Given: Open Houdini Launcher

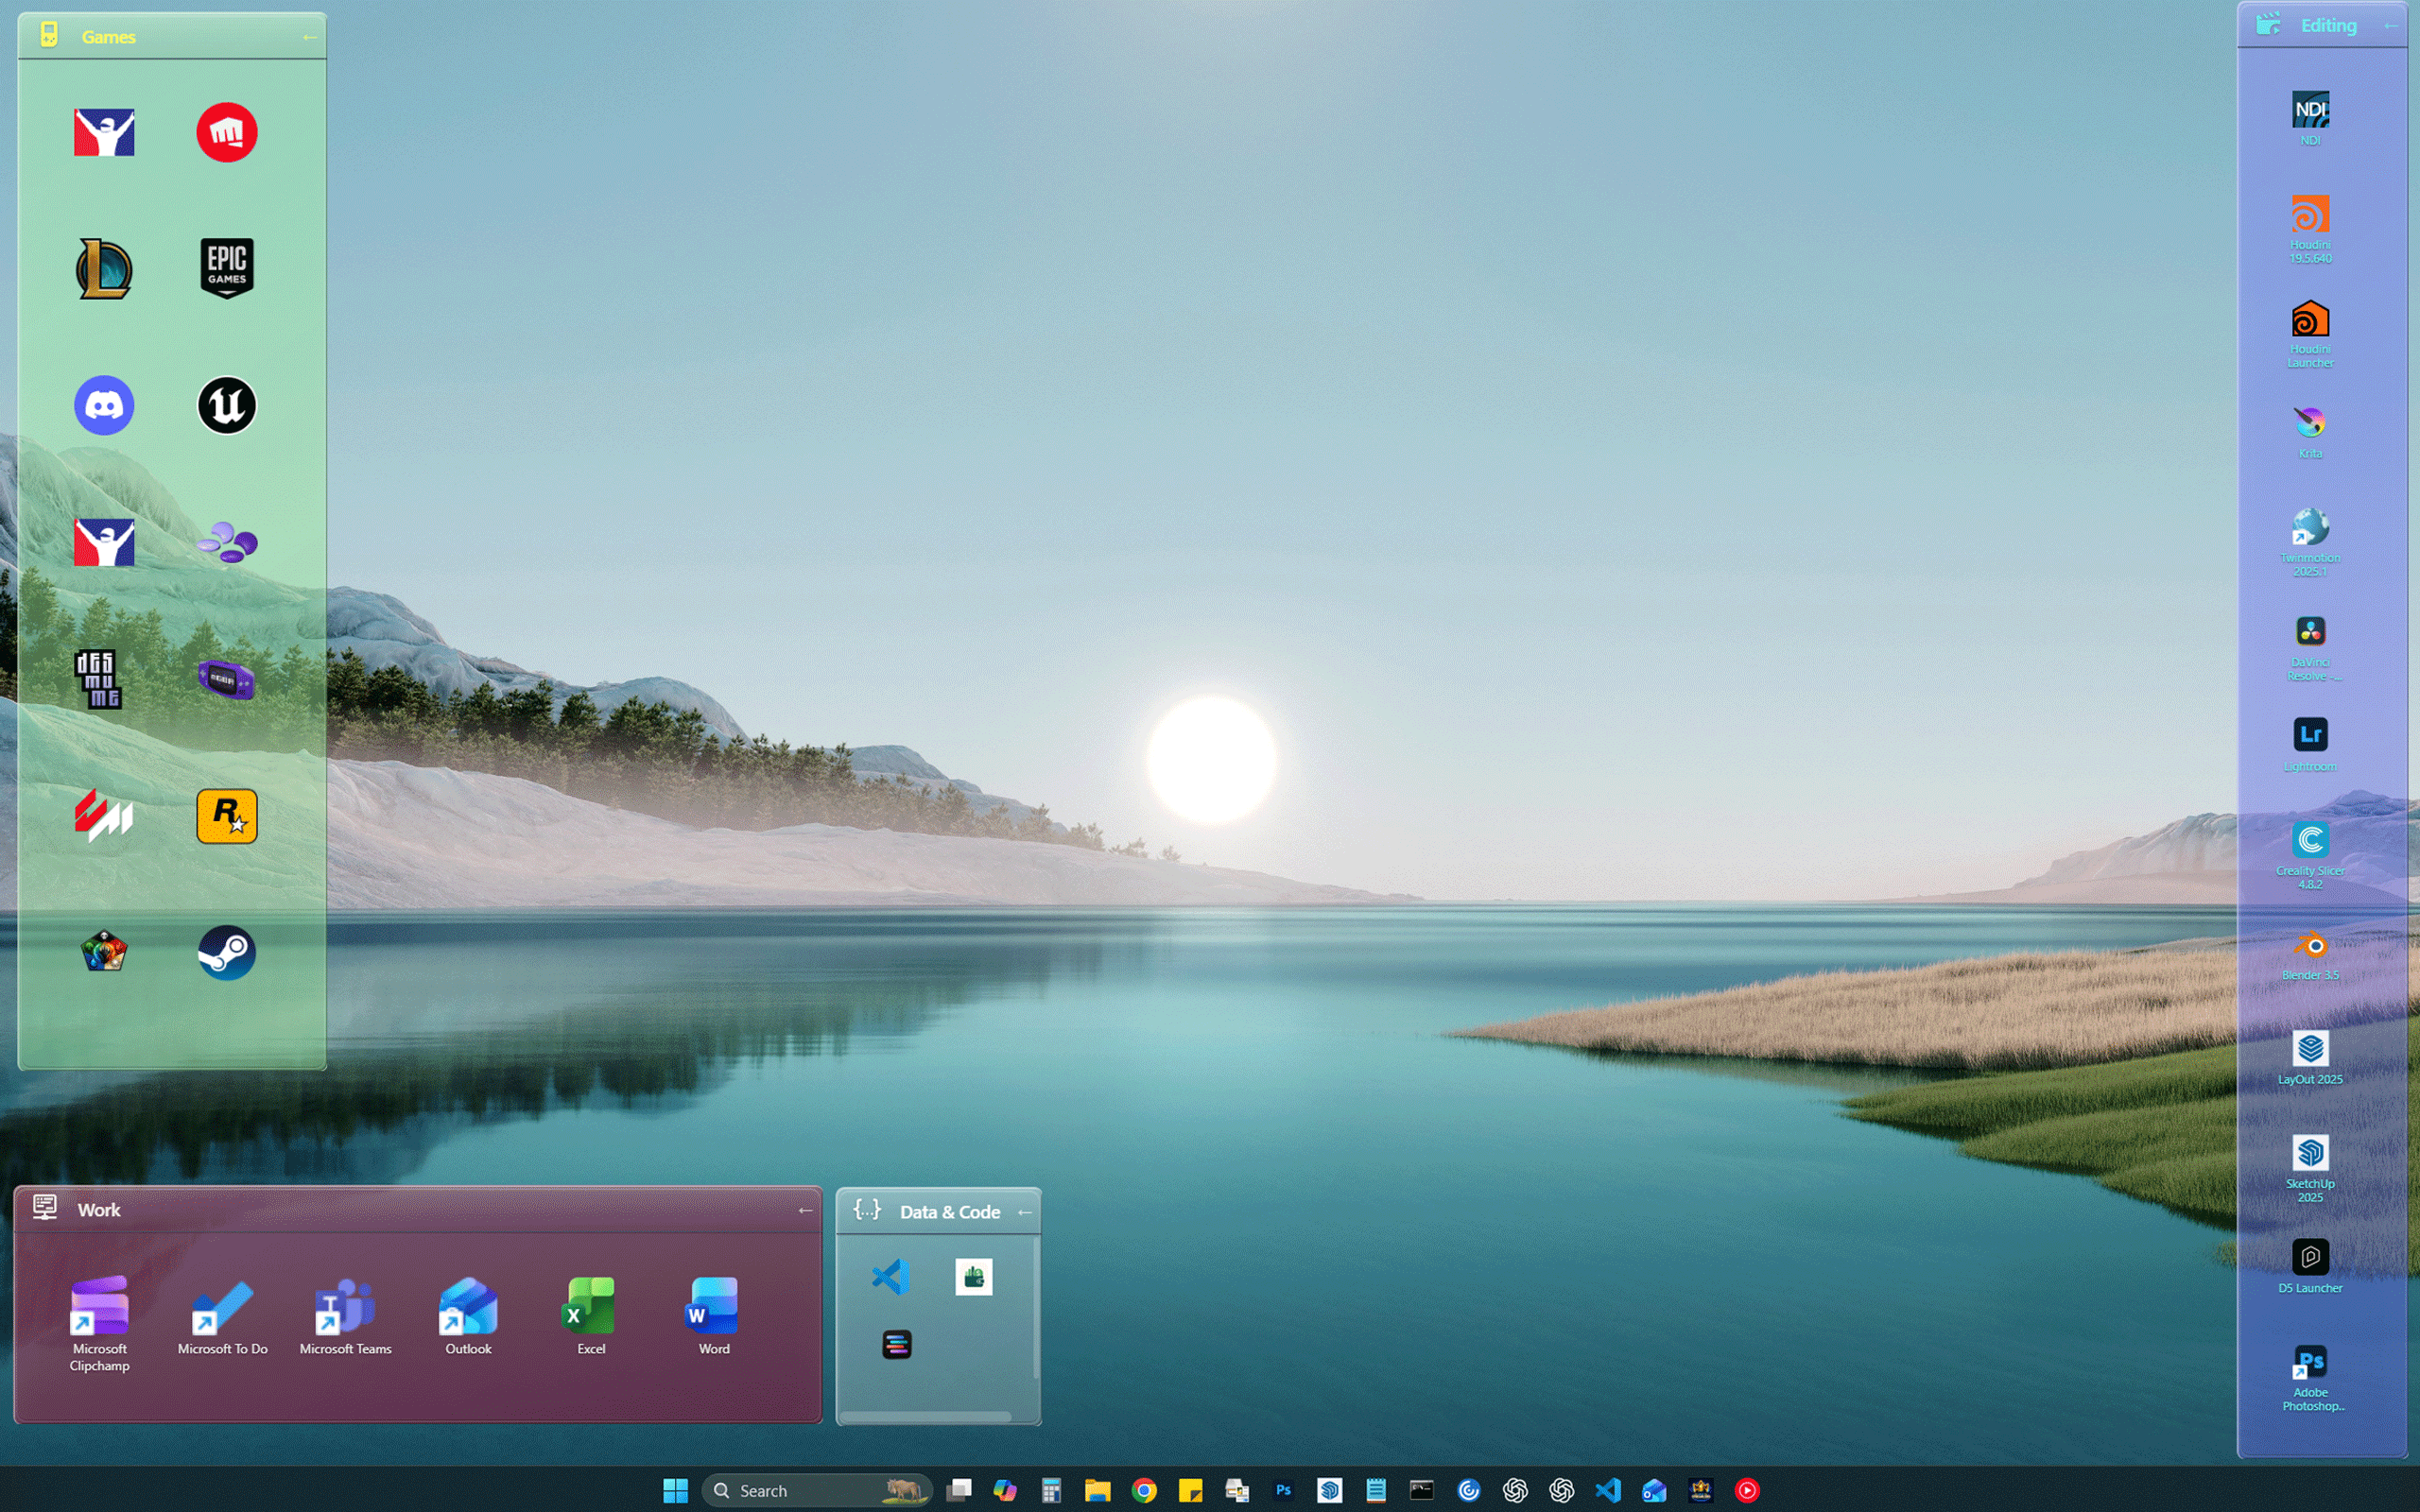Looking at the screenshot, I should point(2310,334).
